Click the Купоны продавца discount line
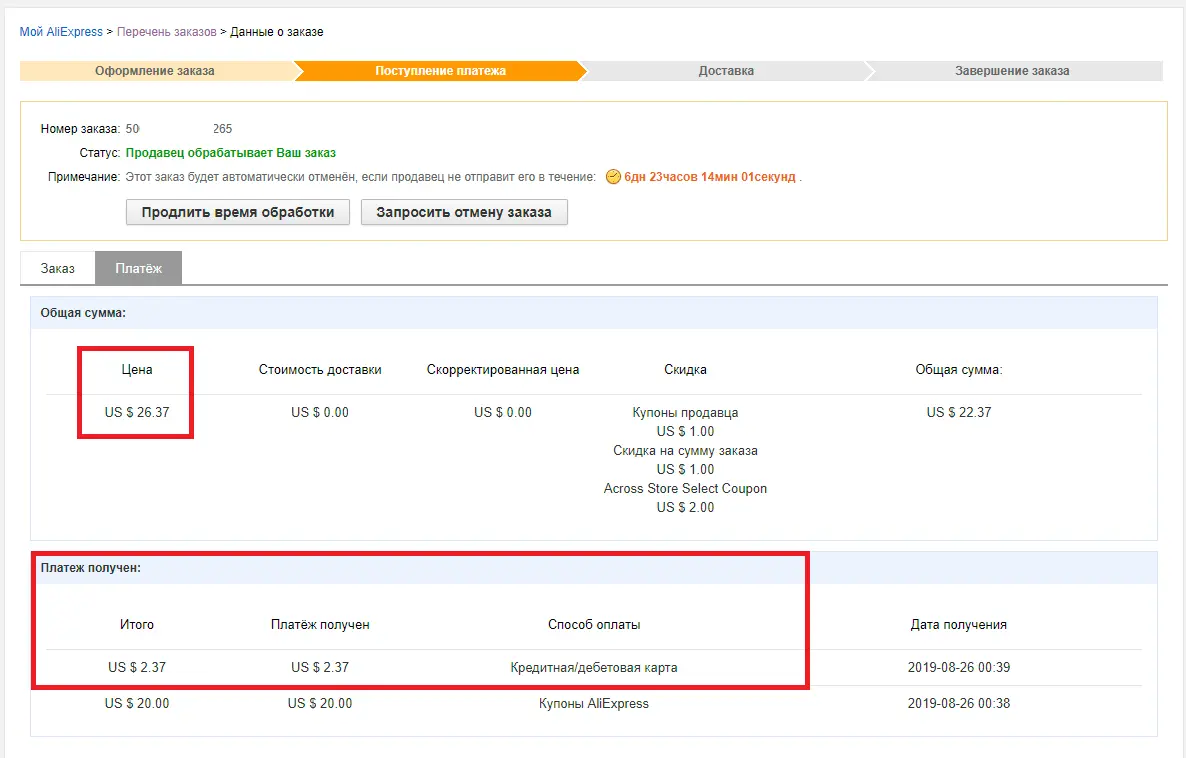This screenshot has height=758, width=1186. coord(685,412)
